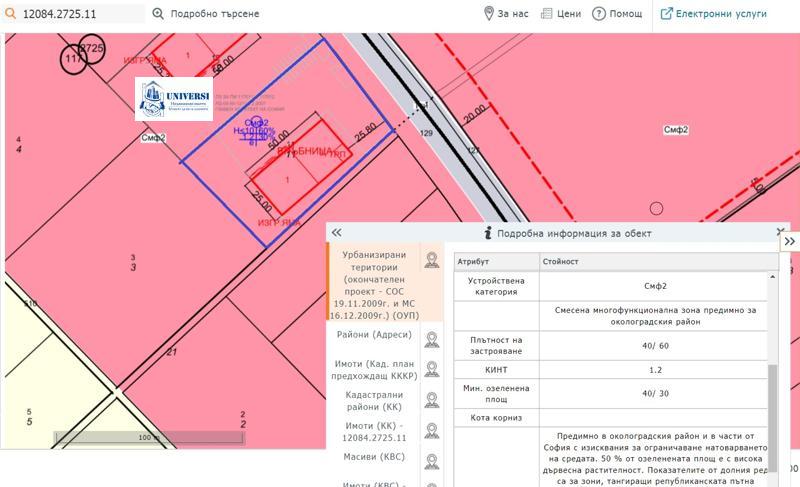Viewport: 800px width, 487px height.
Task: Open the Цени menu item
Action: [x=560, y=14]
